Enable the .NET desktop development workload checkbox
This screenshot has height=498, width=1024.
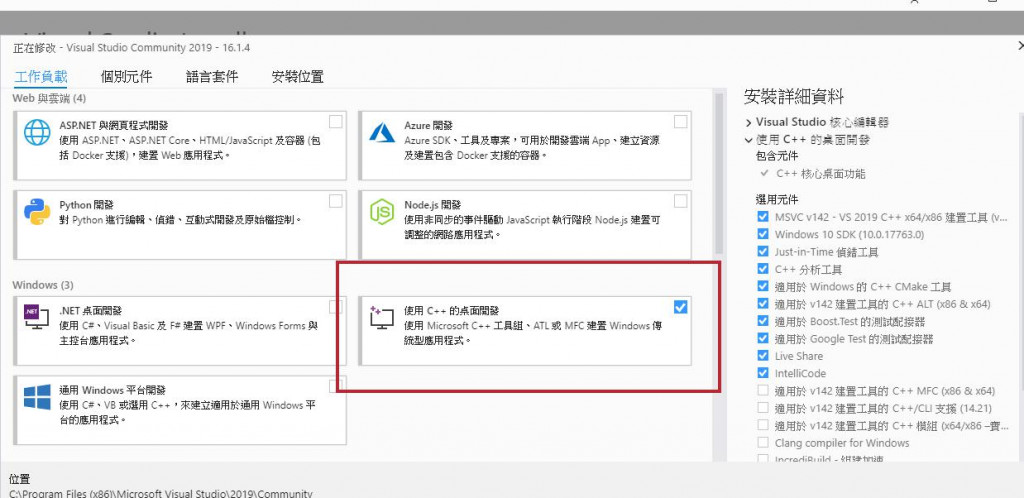pyautogui.click(x=335, y=307)
